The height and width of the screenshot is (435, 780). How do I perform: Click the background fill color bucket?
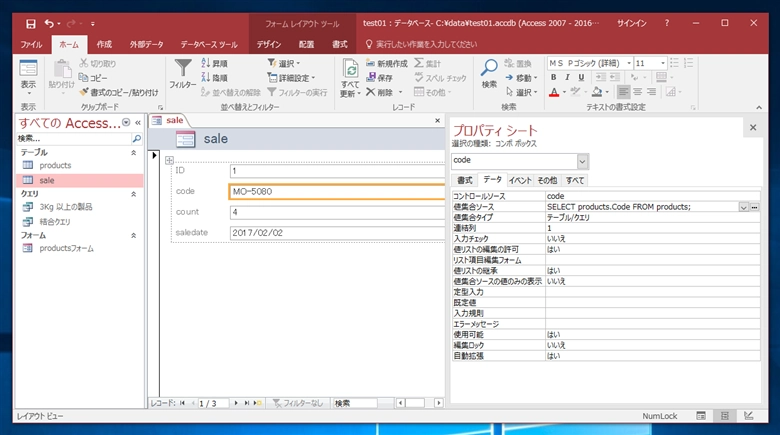click(x=597, y=92)
